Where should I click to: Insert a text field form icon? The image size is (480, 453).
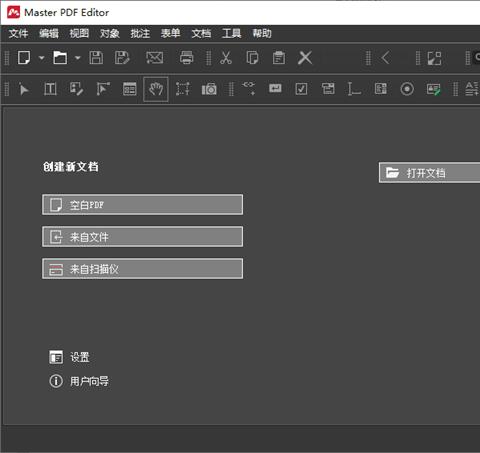275,88
